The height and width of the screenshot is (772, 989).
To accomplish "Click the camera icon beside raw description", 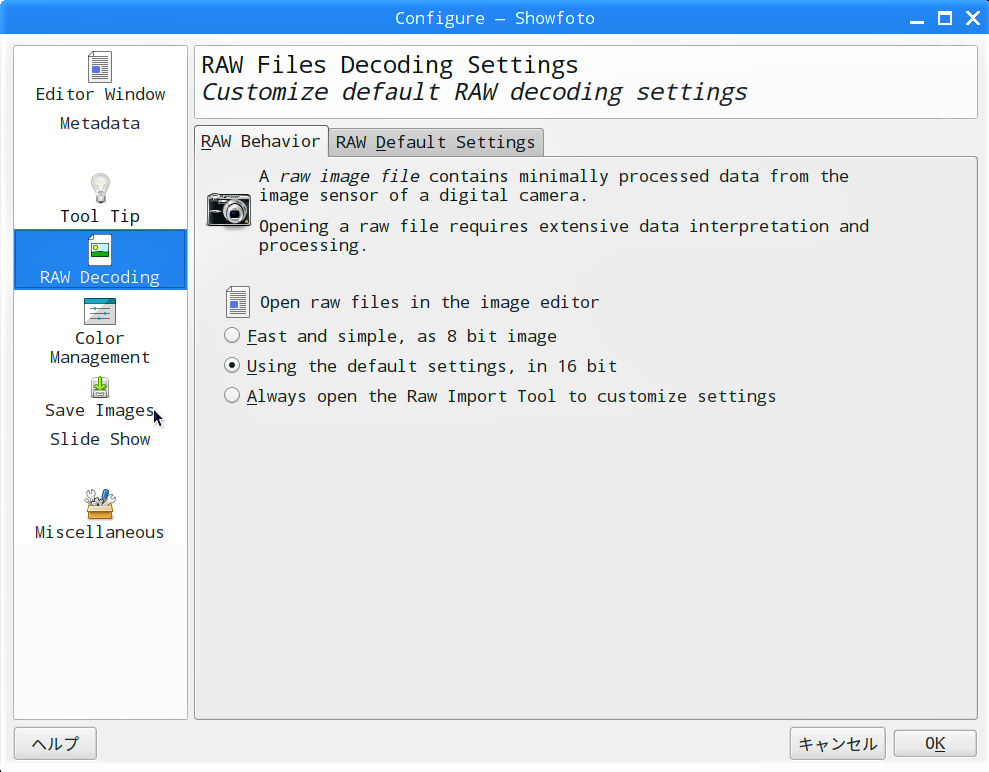I will pyautogui.click(x=229, y=209).
